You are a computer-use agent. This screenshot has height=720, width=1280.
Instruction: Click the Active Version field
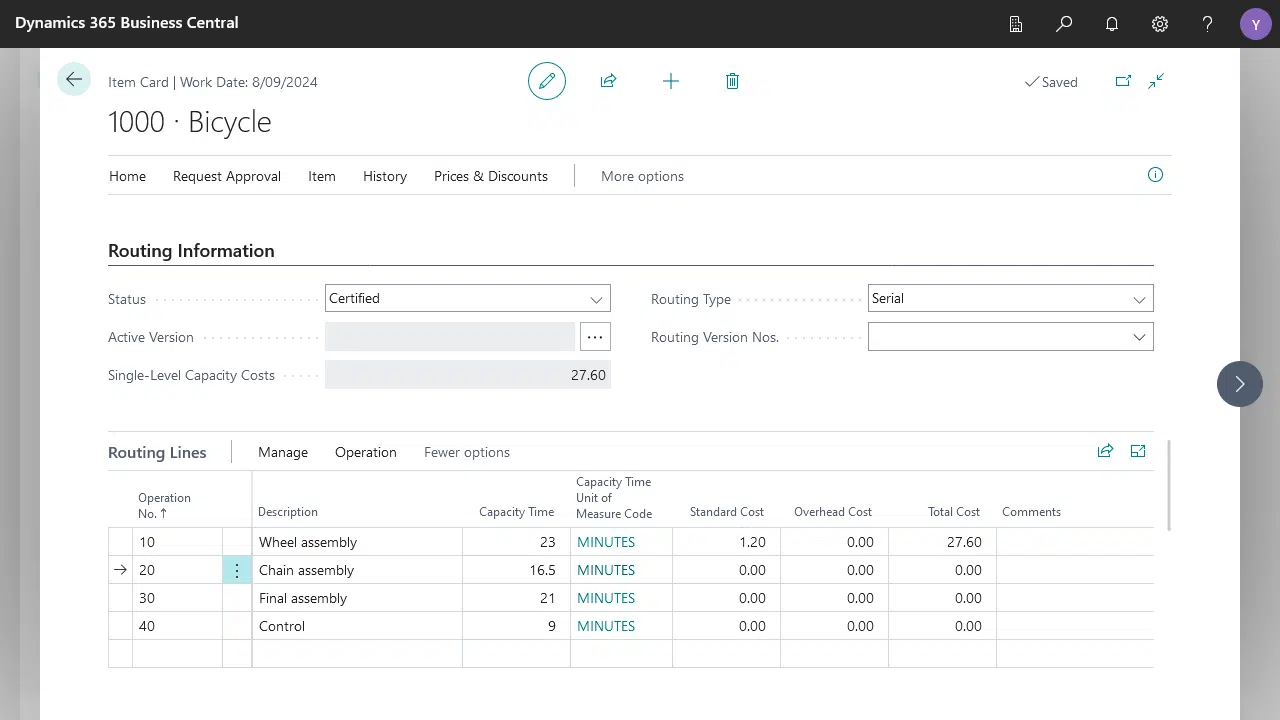coord(450,337)
